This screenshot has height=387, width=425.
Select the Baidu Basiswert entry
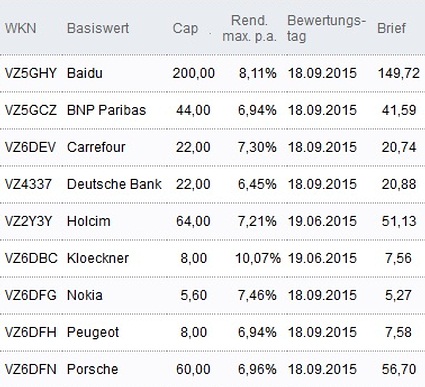84,73
